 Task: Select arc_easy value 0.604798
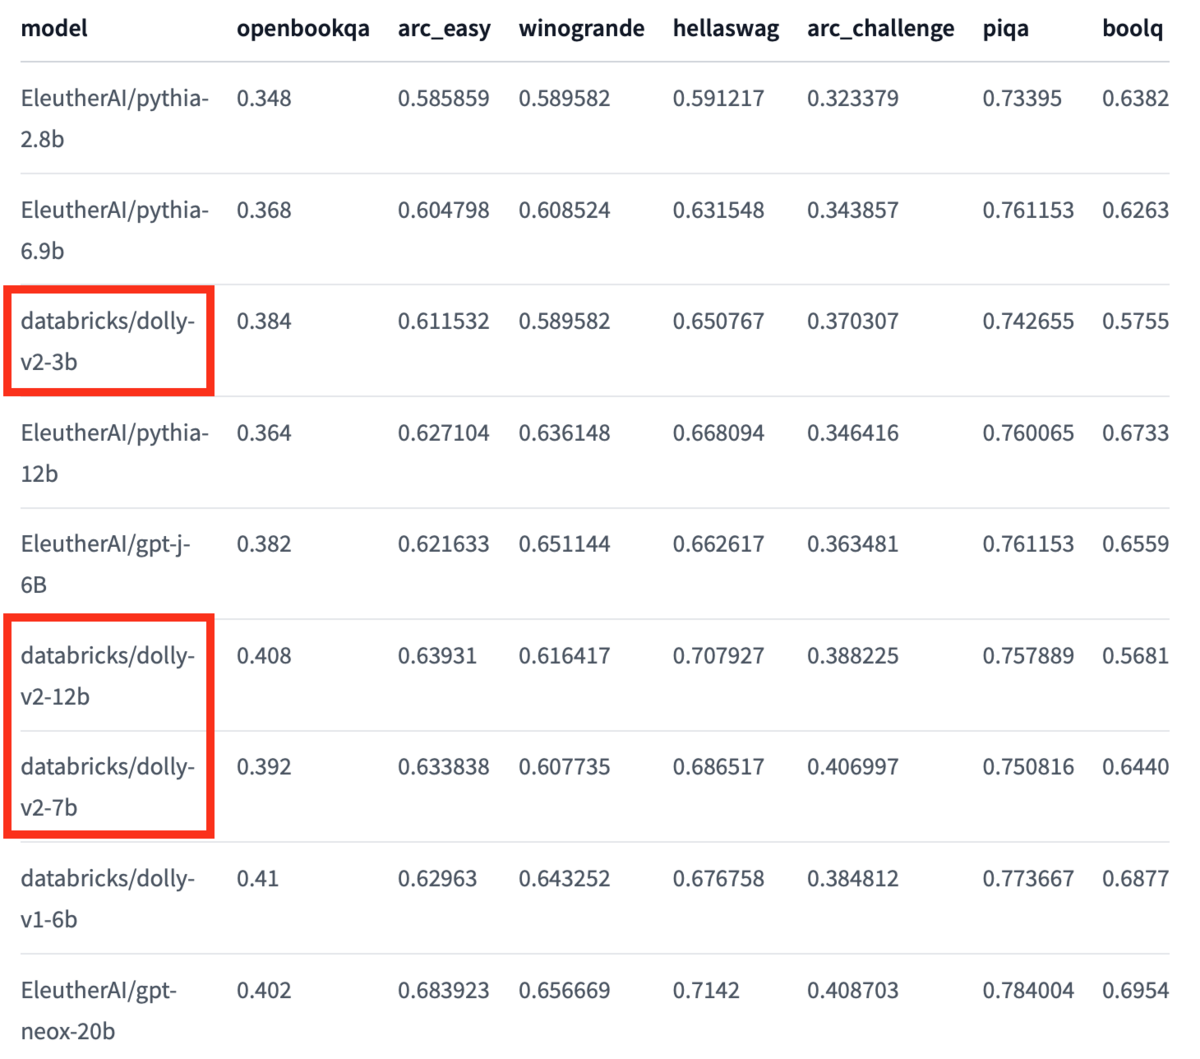(444, 210)
